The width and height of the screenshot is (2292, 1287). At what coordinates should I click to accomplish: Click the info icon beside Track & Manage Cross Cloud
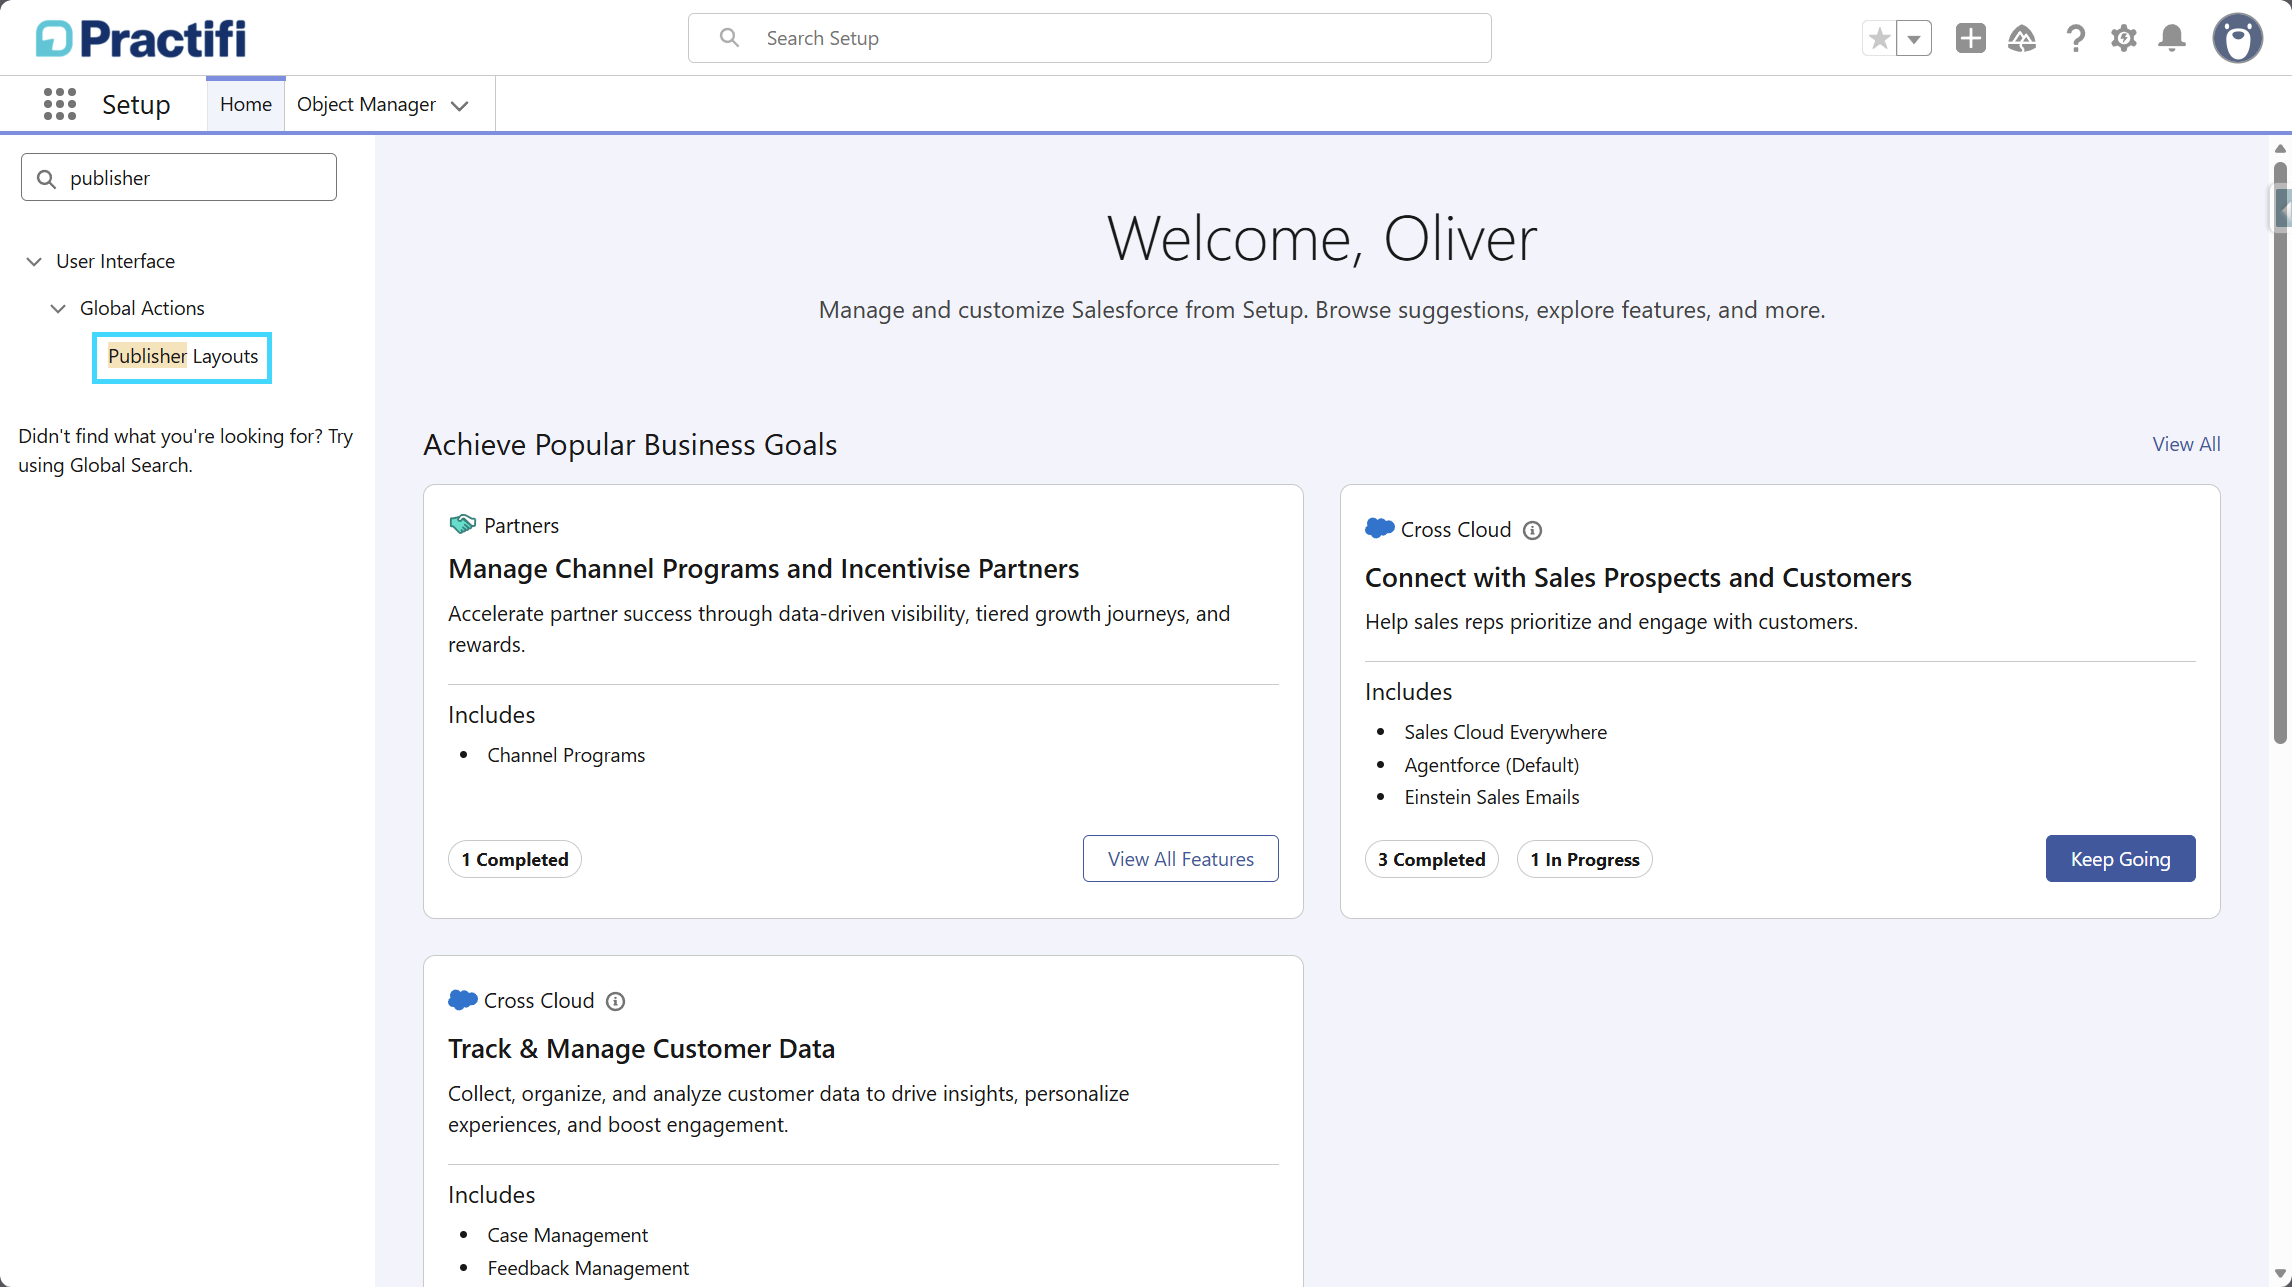tap(616, 1001)
